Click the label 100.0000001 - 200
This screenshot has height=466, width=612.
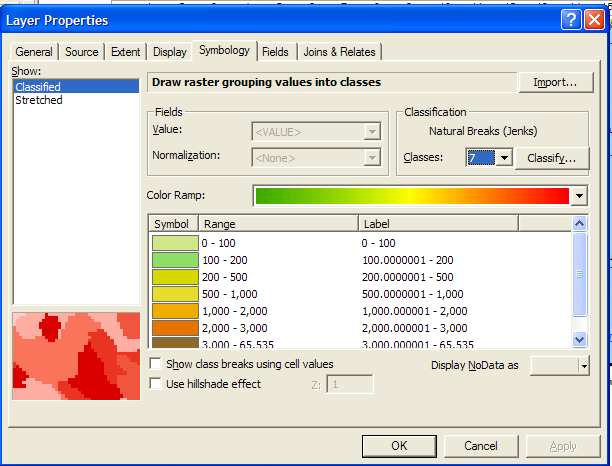tap(407, 260)
